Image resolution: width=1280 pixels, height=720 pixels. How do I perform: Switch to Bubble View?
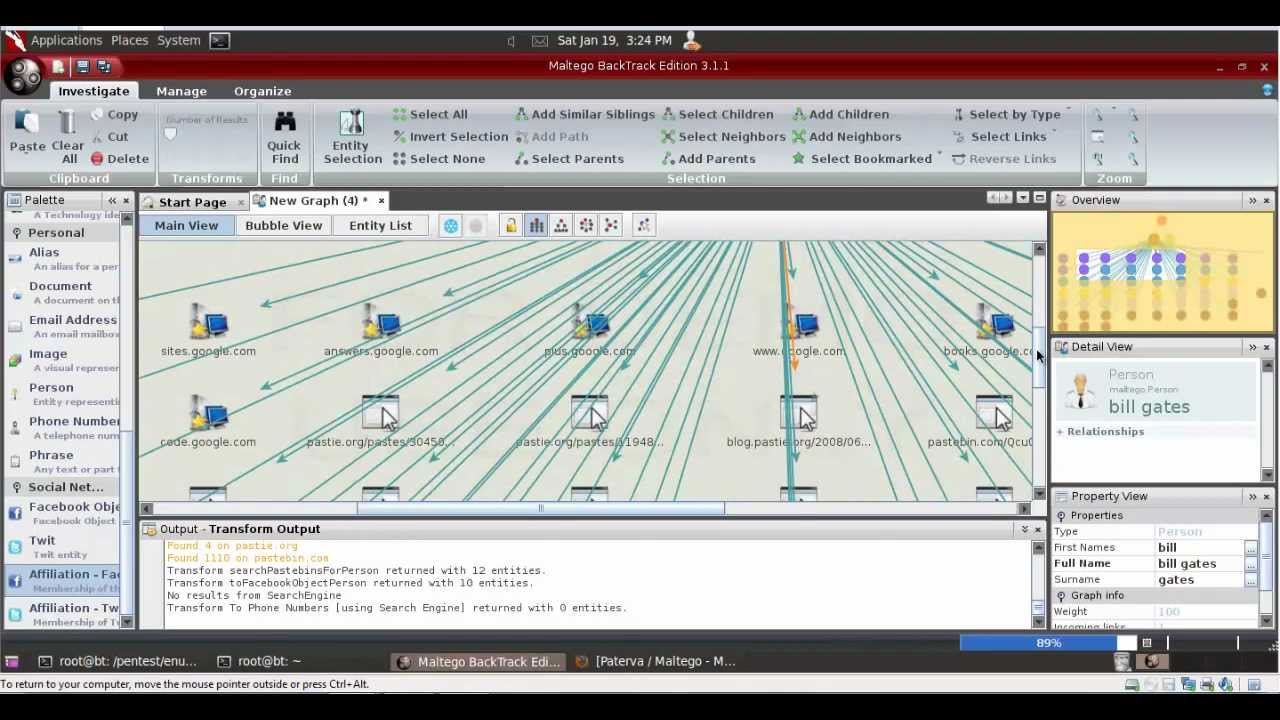284,225
